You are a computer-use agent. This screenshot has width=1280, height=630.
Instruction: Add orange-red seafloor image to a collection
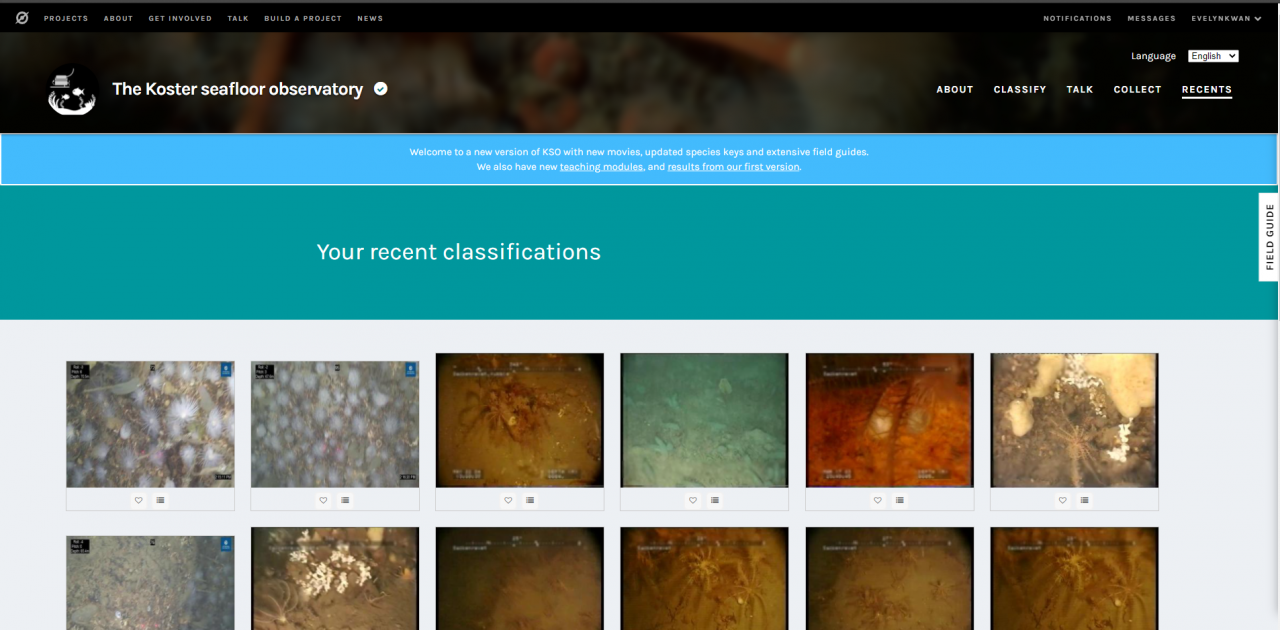[x=900, y=500]
